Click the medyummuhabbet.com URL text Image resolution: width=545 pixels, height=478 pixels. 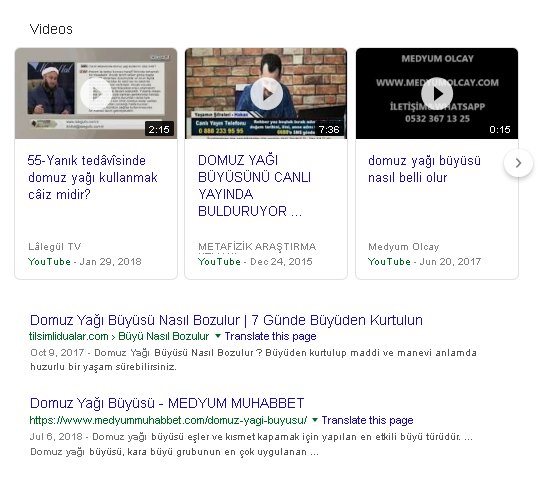pyautogui.click(x=168, y=420)
